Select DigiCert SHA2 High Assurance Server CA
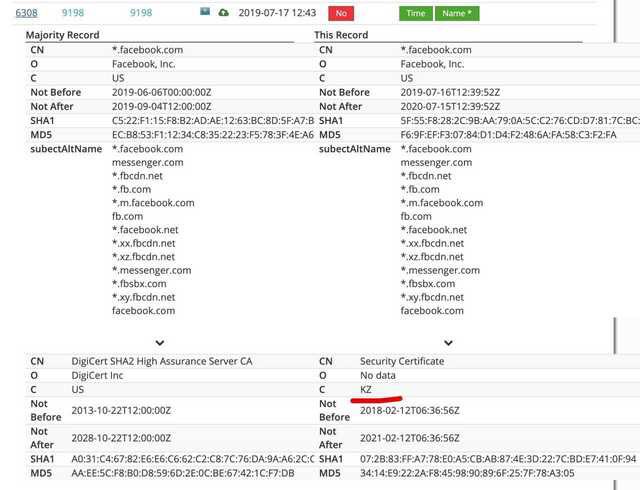Image resolution: width=640 pixels, height=490 pixels. click(162, 361)
